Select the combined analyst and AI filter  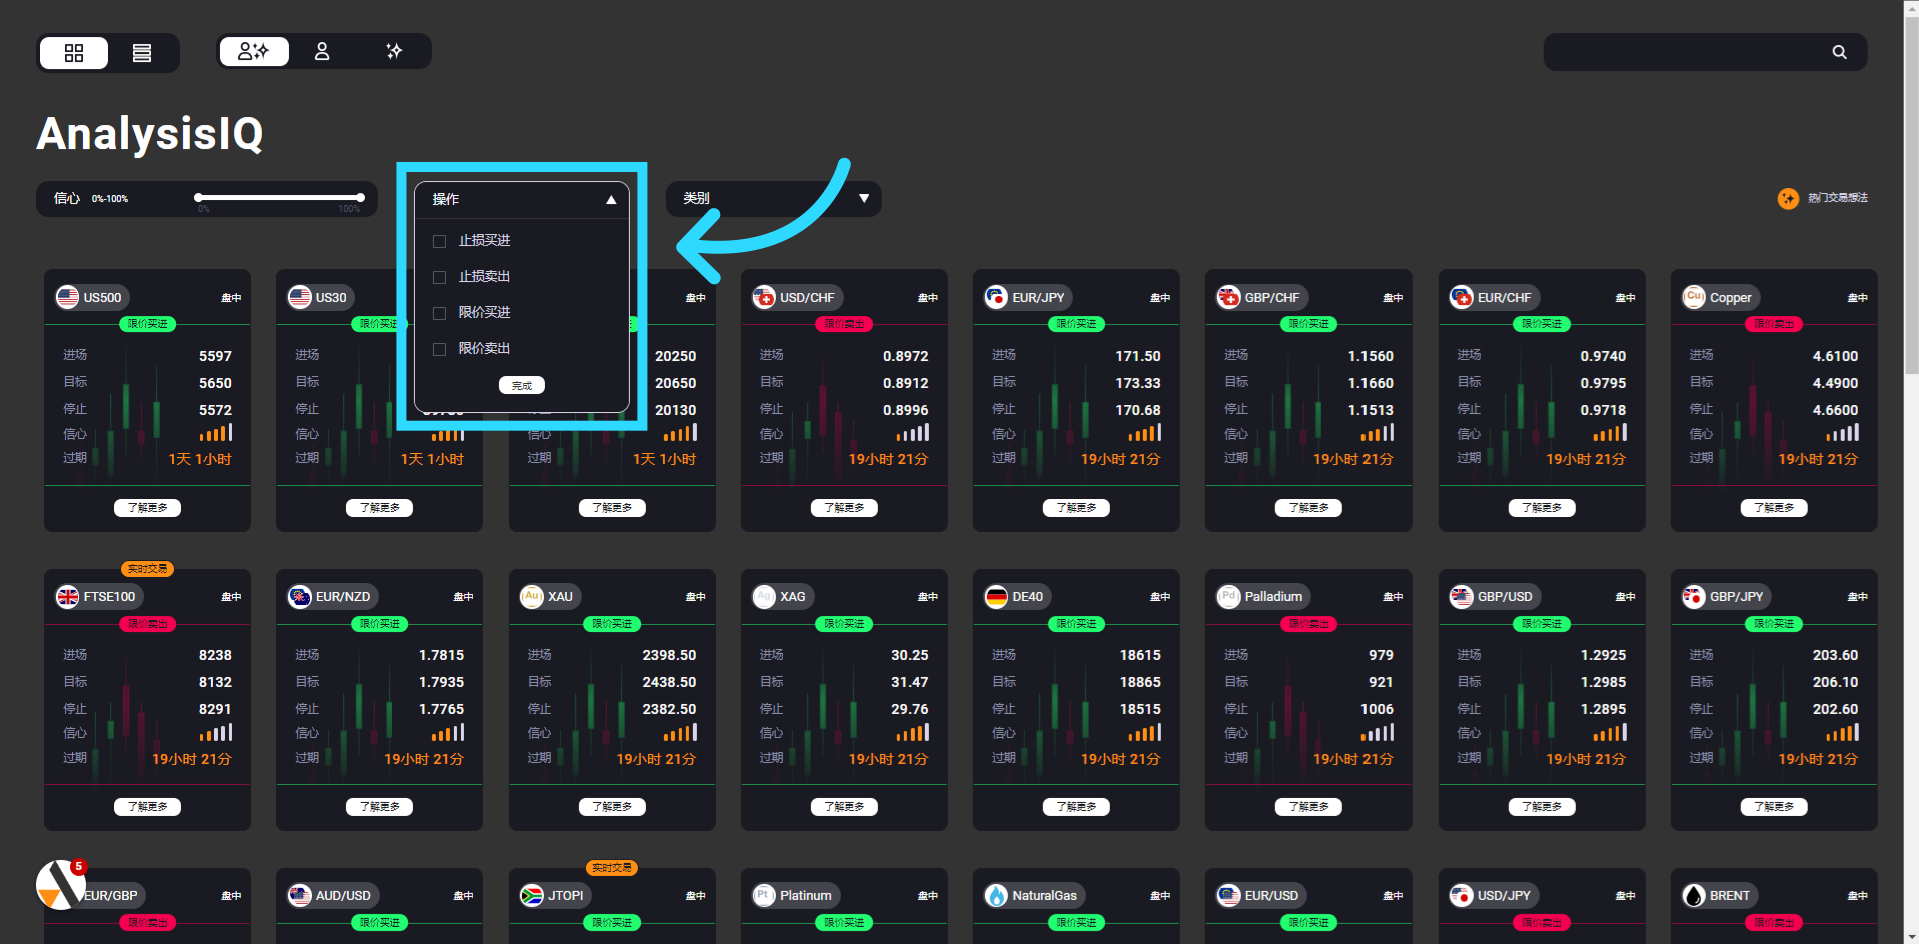pos(254,51)
